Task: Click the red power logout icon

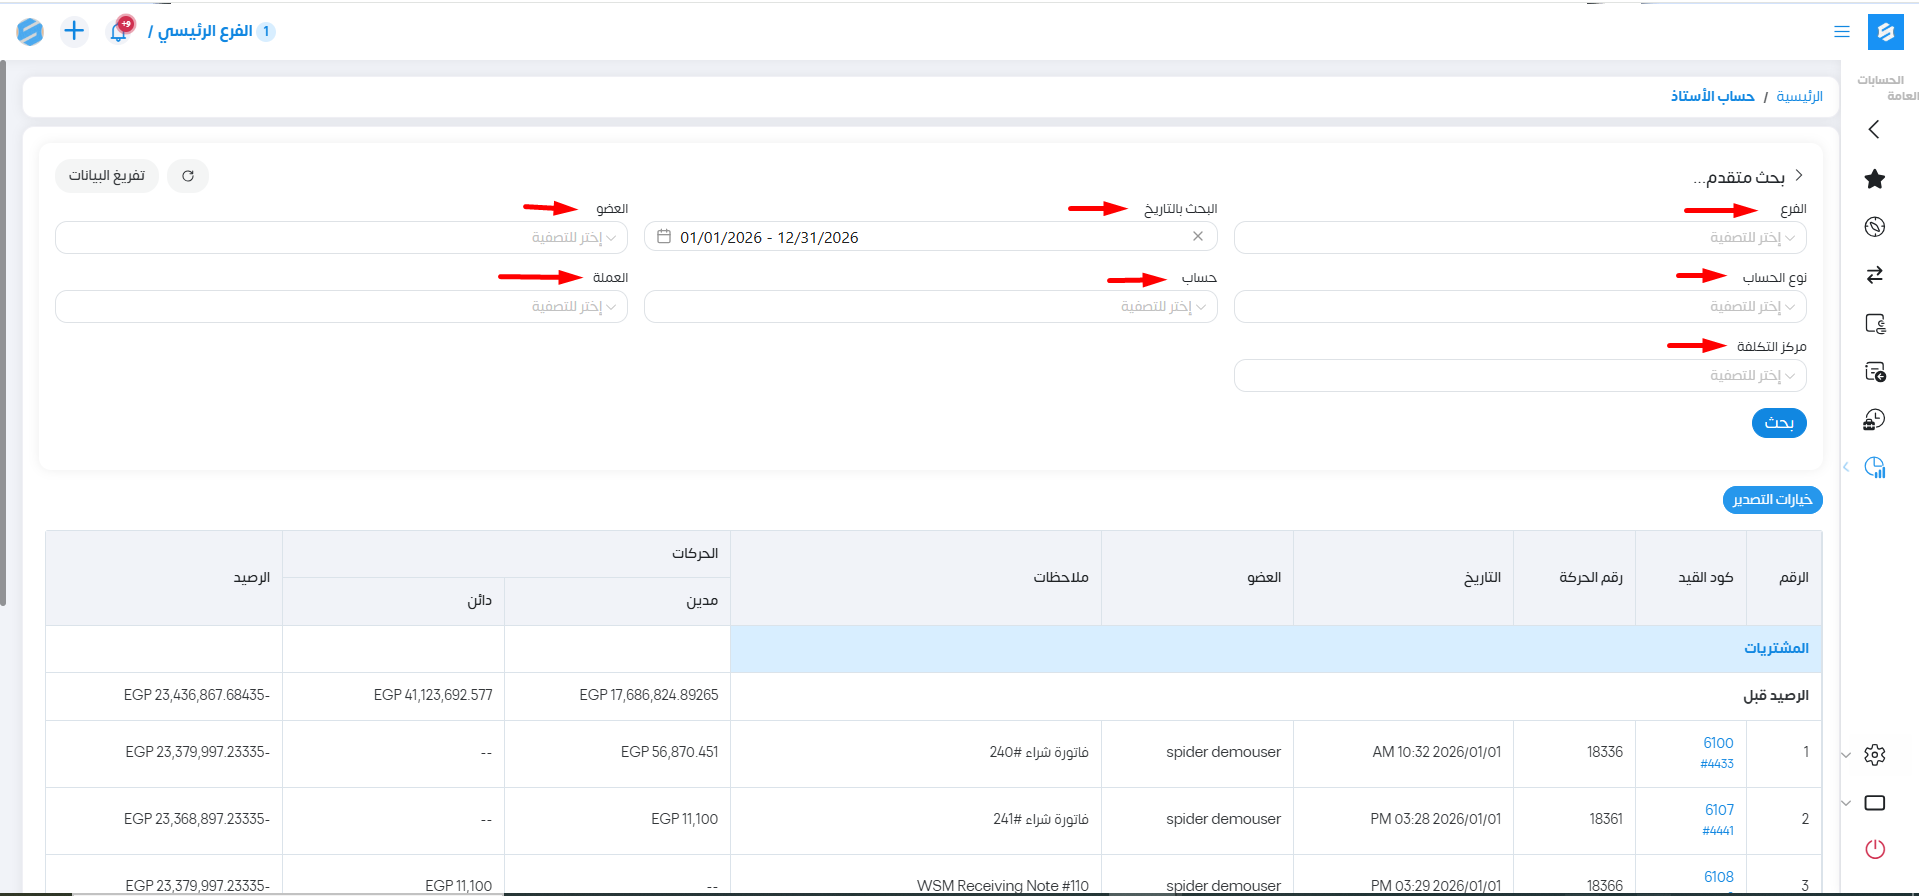Action: 1874,849
